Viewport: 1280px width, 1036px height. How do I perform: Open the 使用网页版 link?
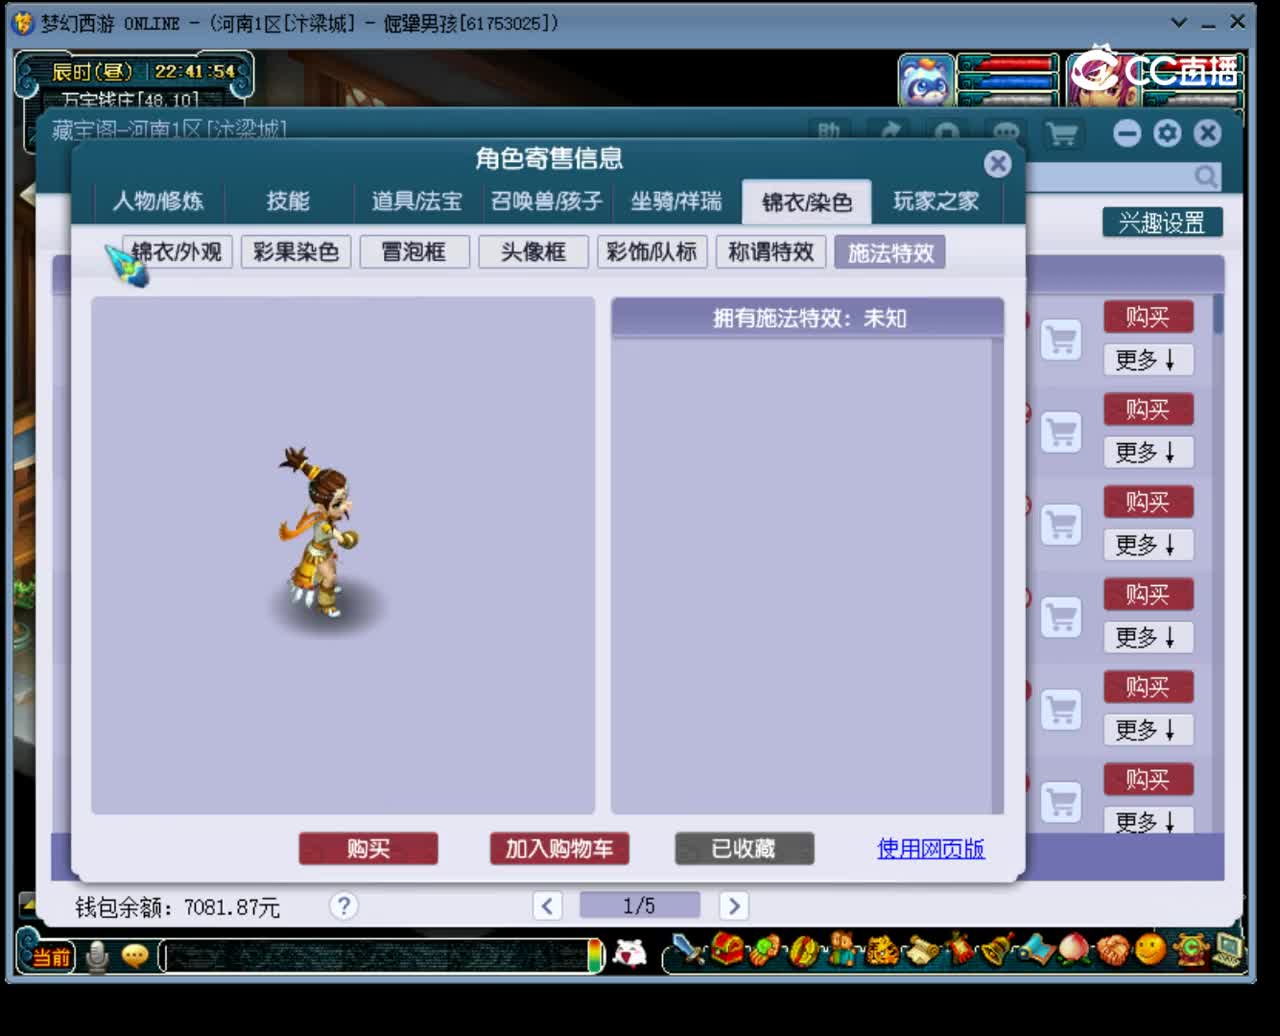[931, 849]
